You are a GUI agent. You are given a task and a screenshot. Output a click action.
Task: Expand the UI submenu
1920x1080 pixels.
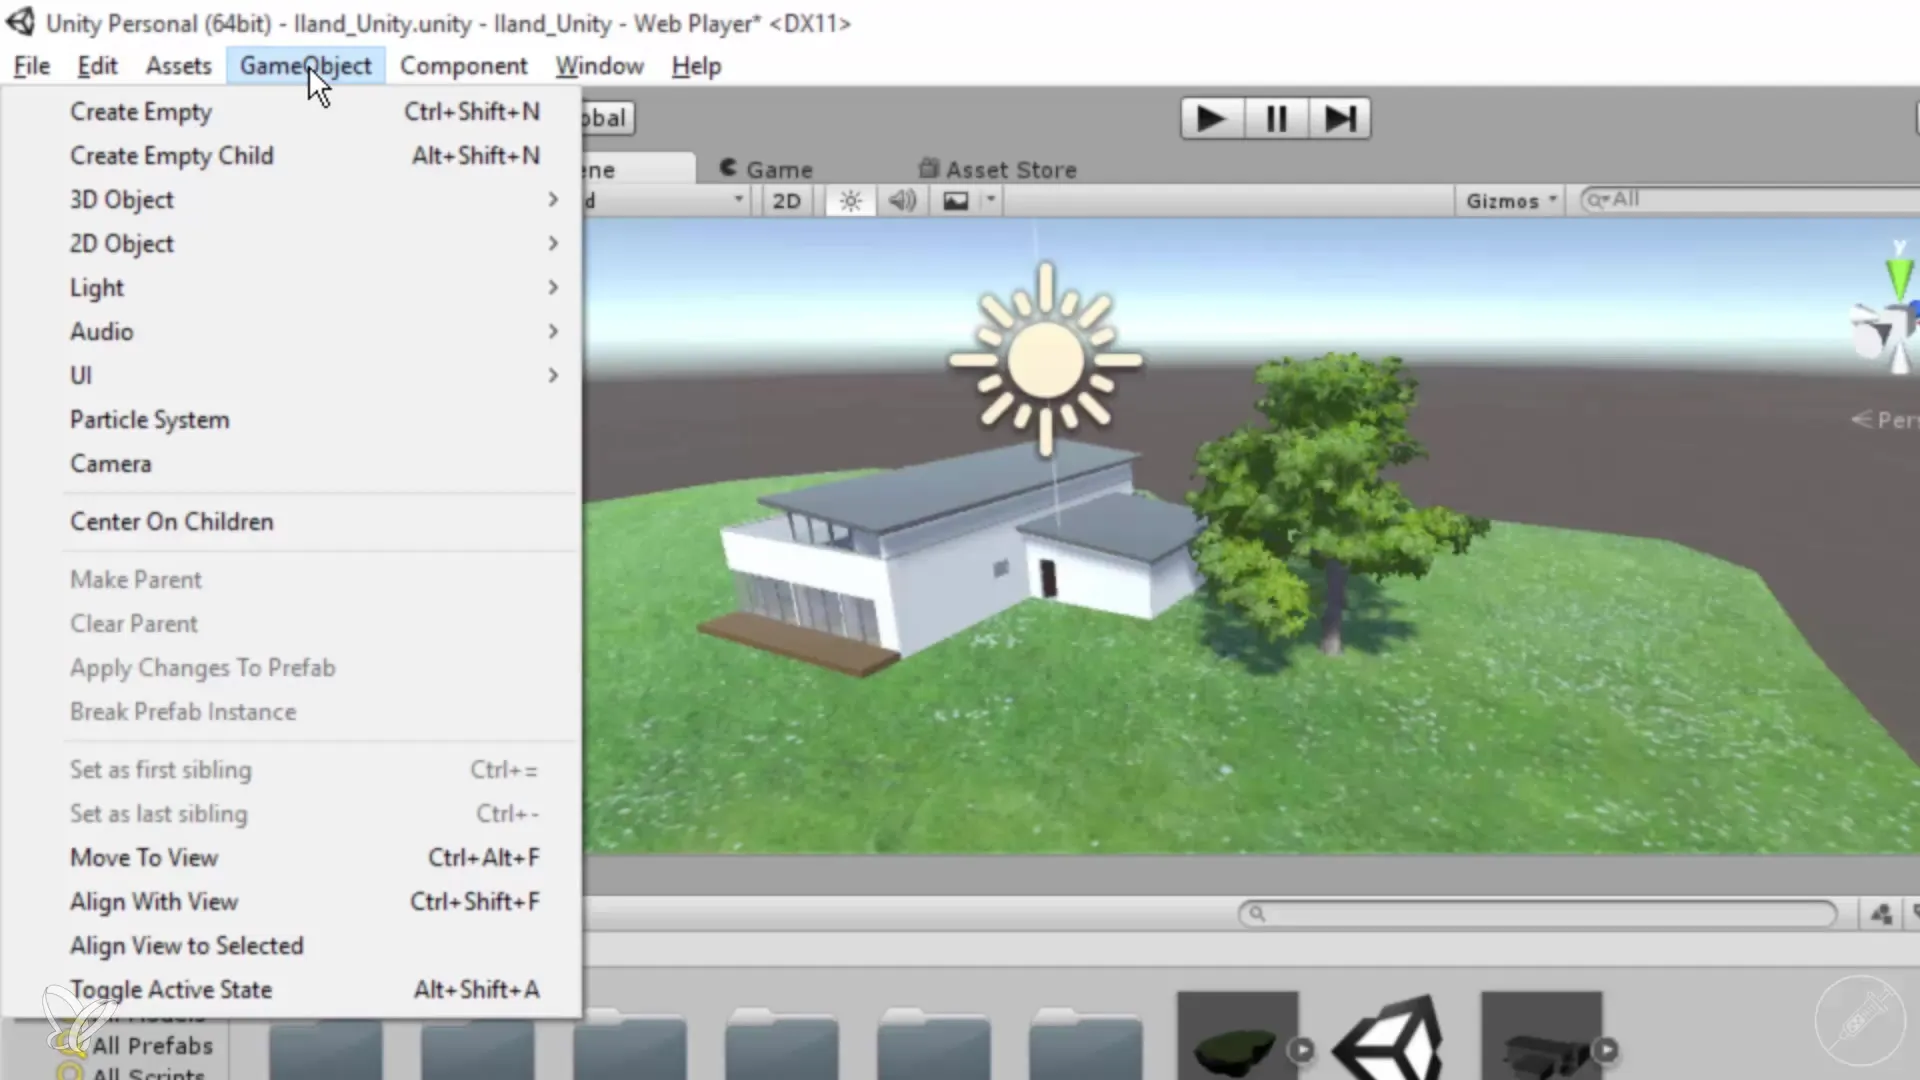pyautogui.click(x=292, y=376)
